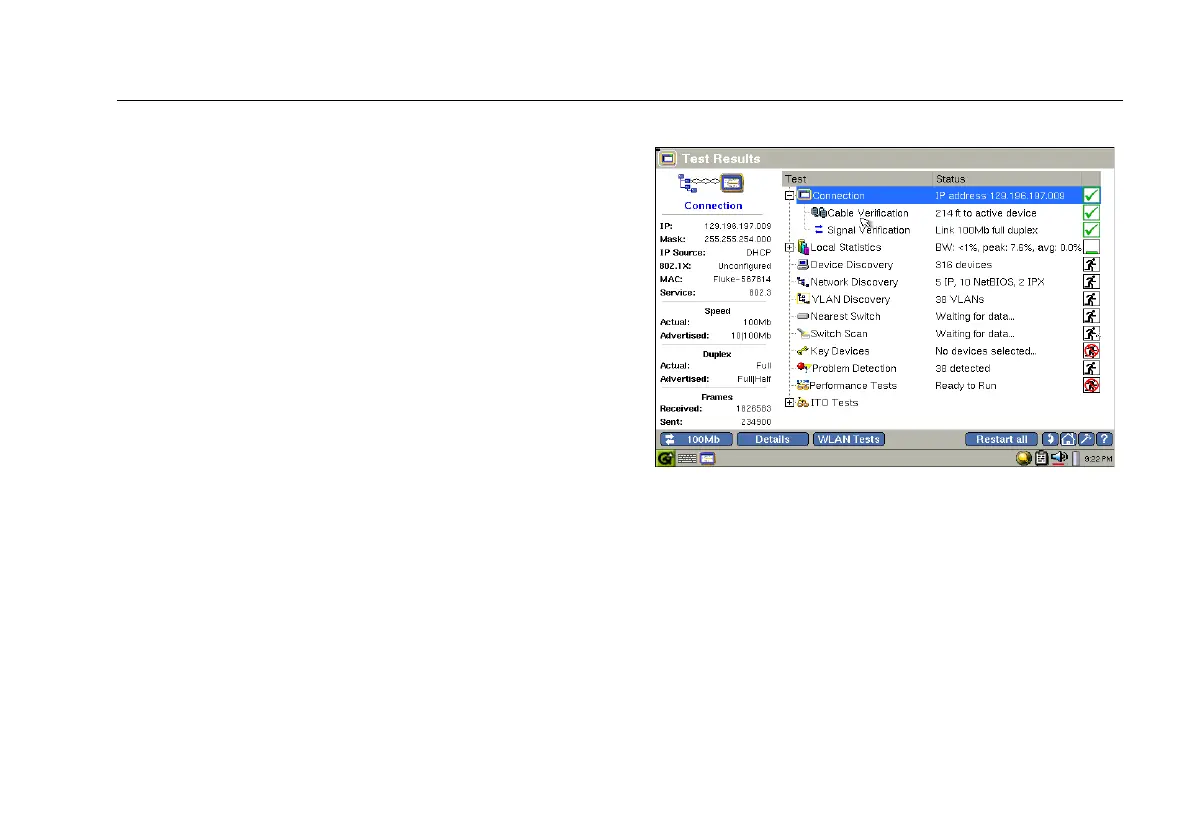Collapse the Connection tree node
The image size is (1188, 828).
click(x=789, y=195)
